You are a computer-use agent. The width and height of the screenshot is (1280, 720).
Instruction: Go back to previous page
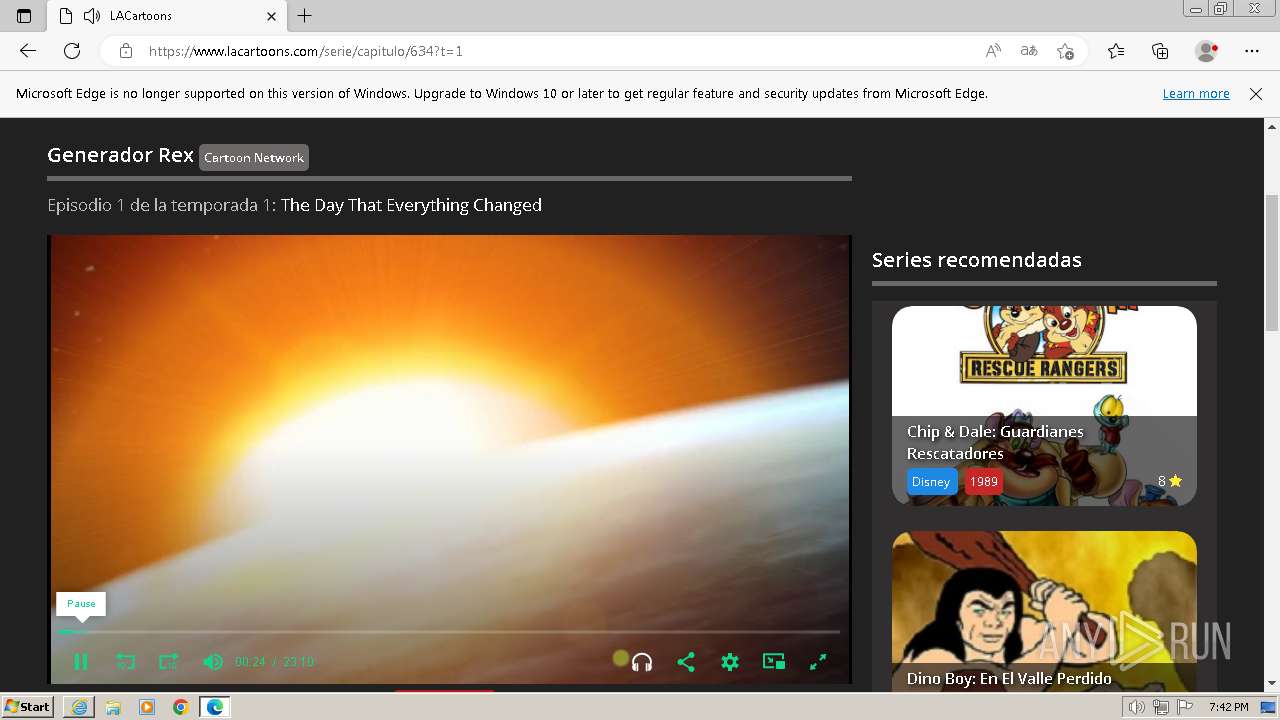pyautogui.click(x=28, y=51)
